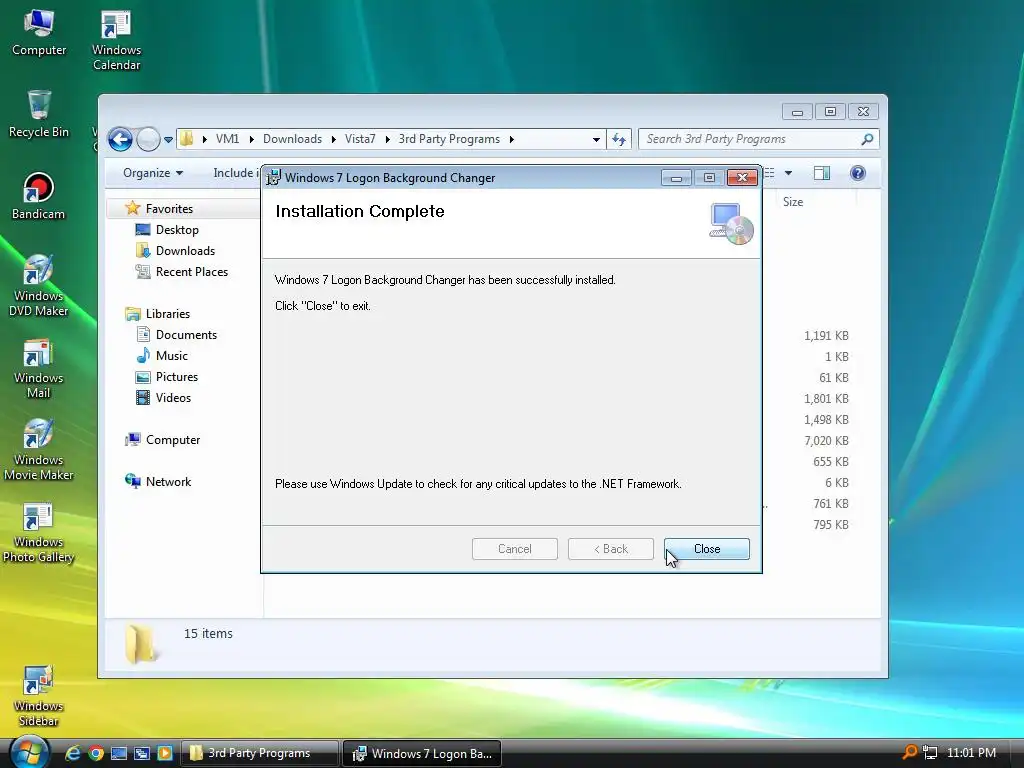Maximize the Explorer window

click(830, 112)
